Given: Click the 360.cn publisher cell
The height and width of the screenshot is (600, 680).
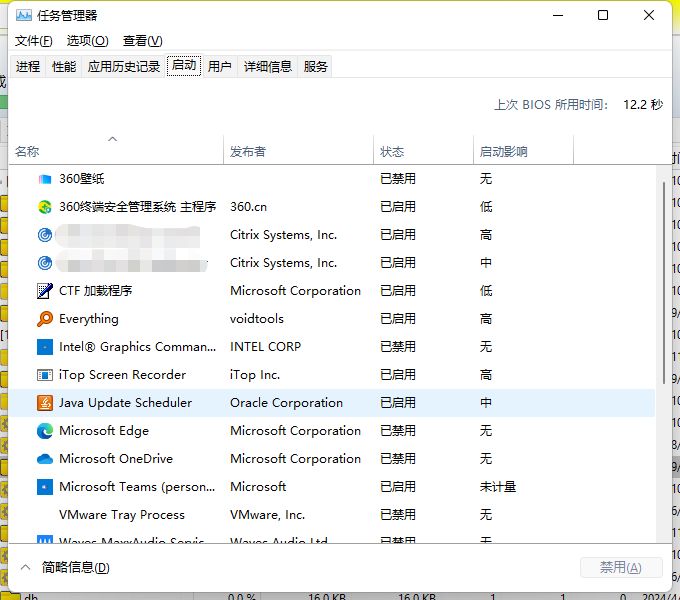Looking at the screenshot, I should 248,207.
